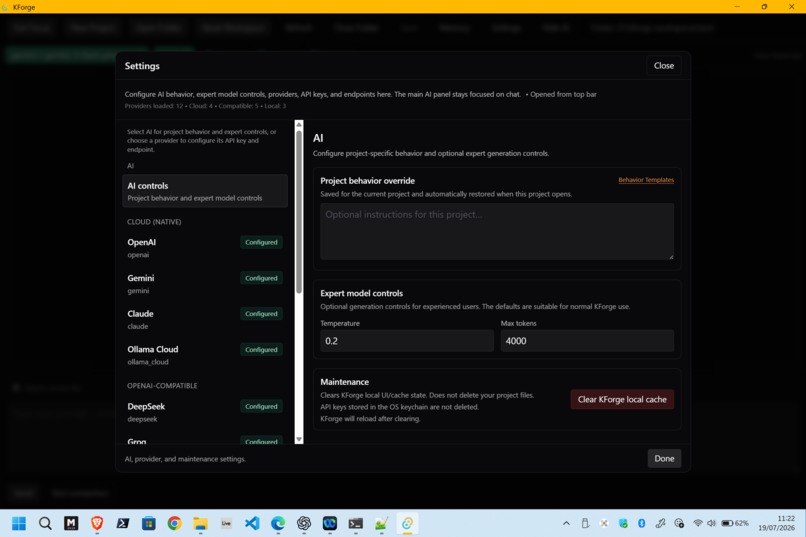Screen dimensions: 806x537
Task: Click the footer 'AI, provider, and maintenance settings.' text
Action: [x=185, y=459]
